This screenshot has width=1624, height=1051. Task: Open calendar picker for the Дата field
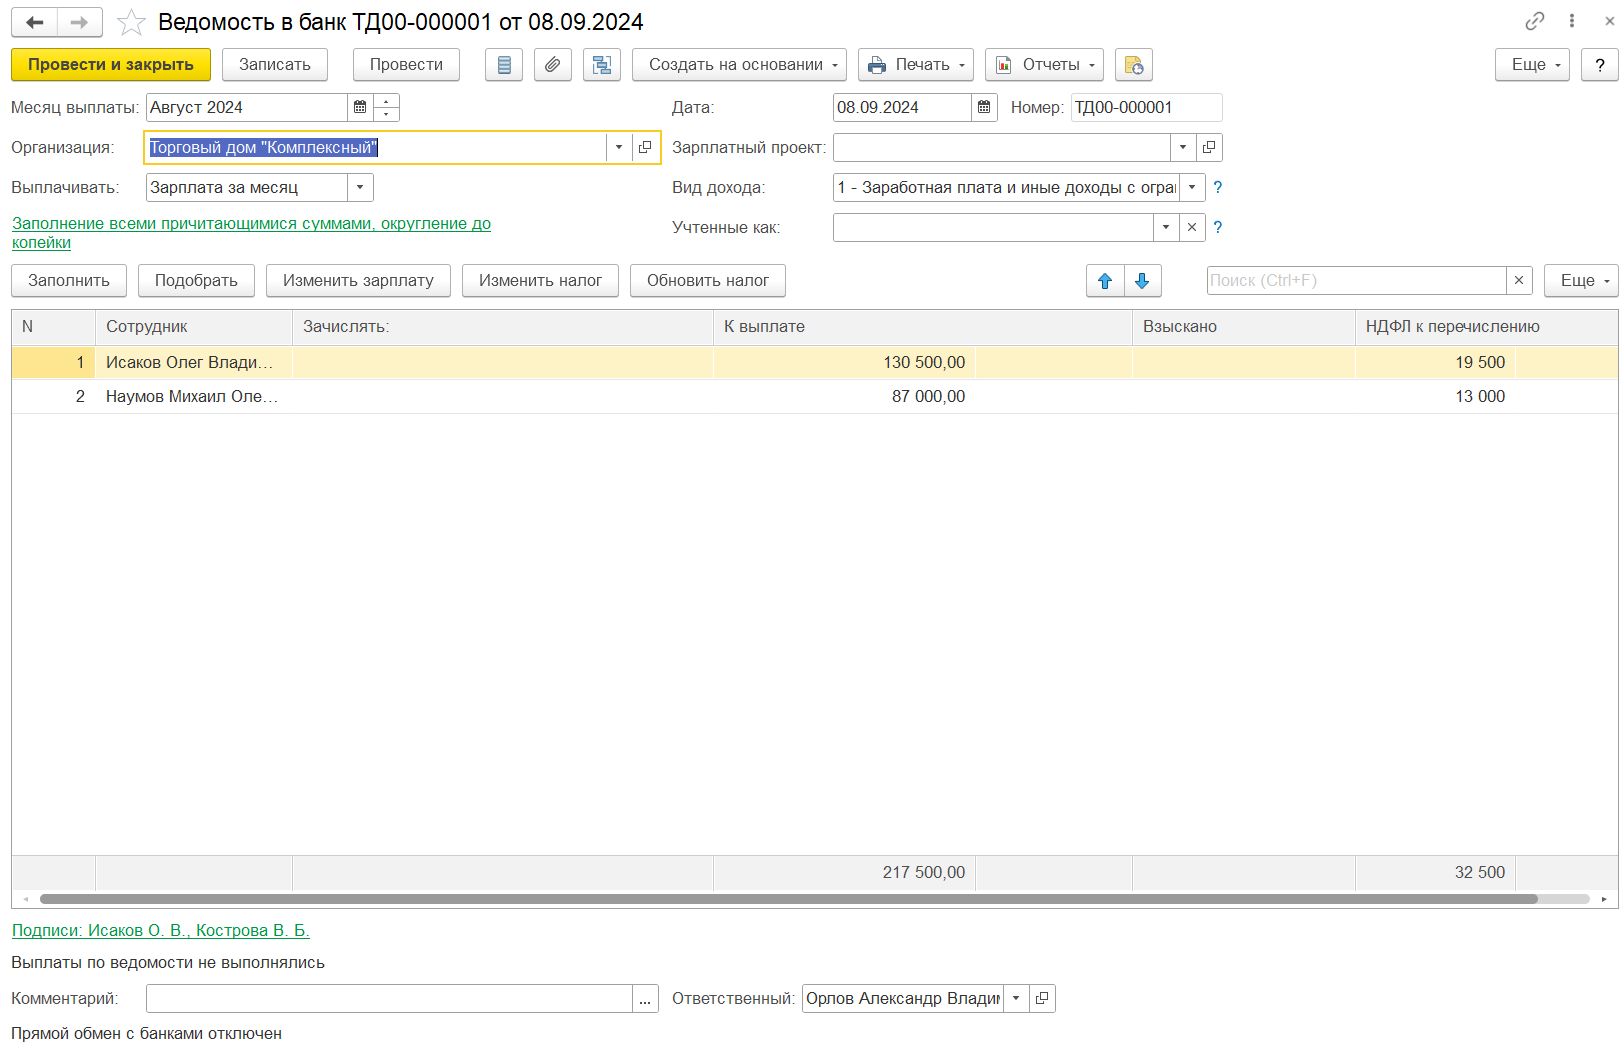click(x=984, y=108)
